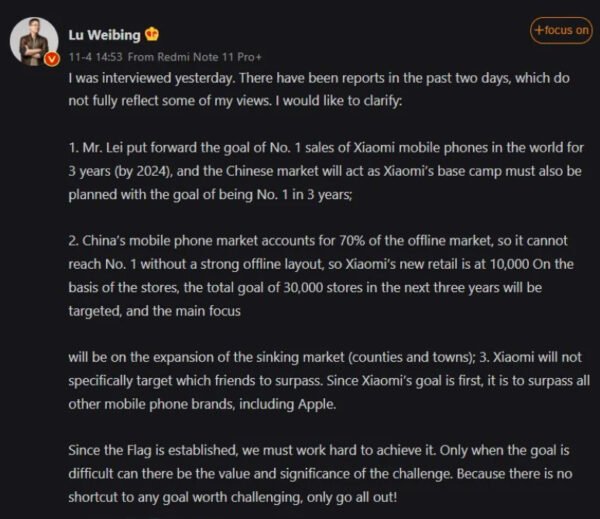
Task: Follow the user with the focus on button
Action: pyautogui.click(x=560, y=30)
